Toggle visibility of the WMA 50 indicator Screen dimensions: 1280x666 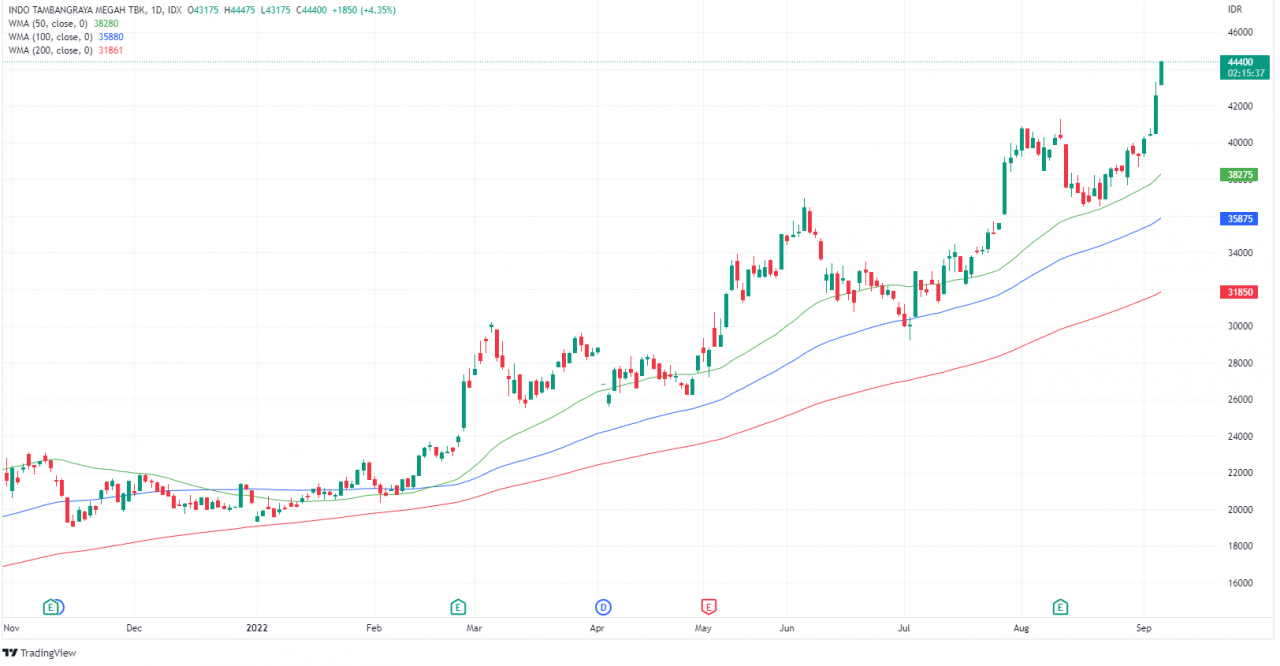coord(48,21)
